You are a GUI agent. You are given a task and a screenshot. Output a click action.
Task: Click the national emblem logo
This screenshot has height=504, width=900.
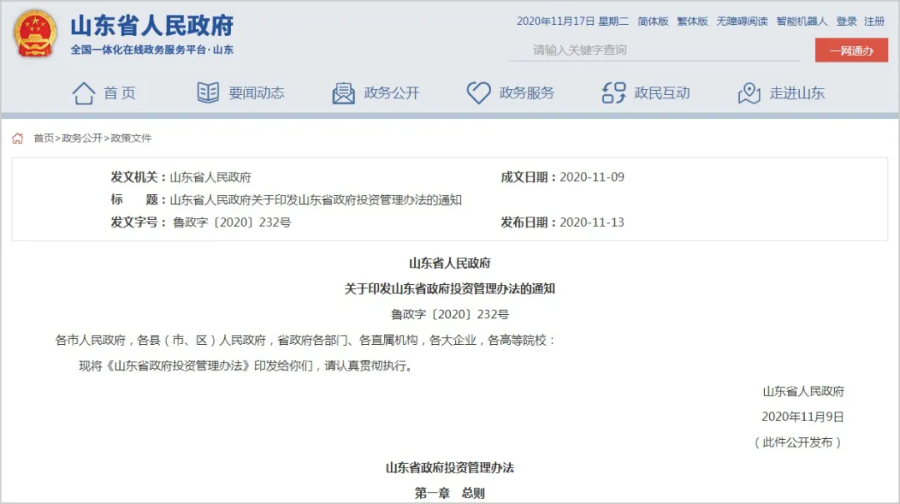tap(35, 34)
